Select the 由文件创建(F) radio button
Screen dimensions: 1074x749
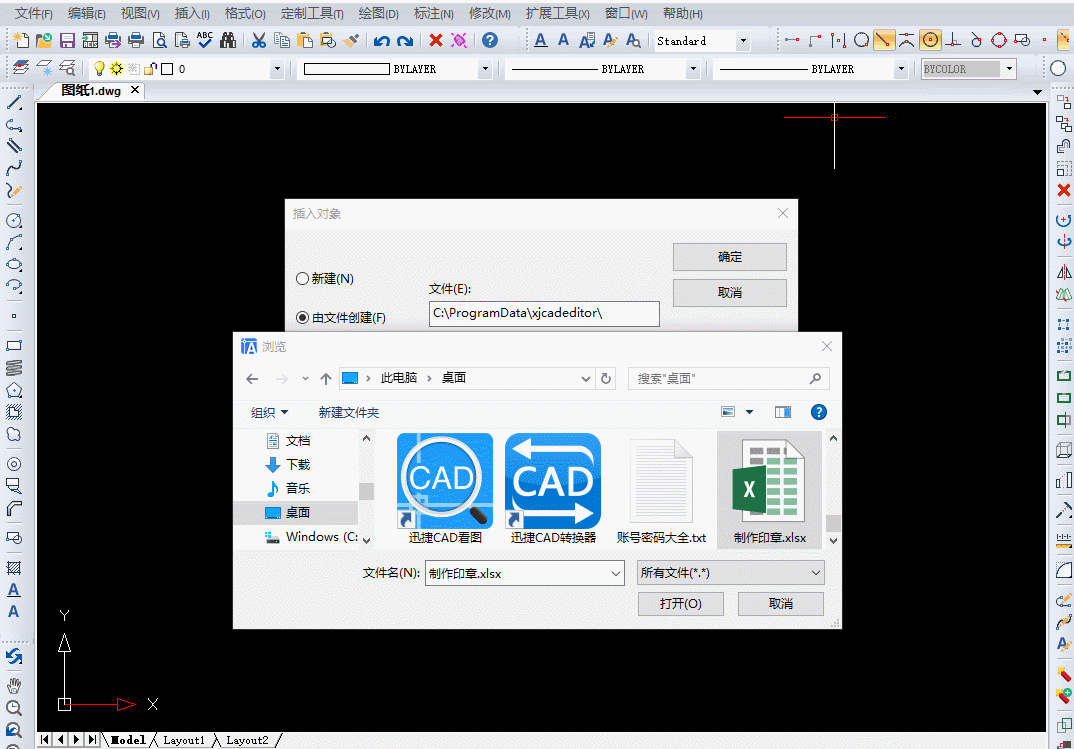(303, 317)
